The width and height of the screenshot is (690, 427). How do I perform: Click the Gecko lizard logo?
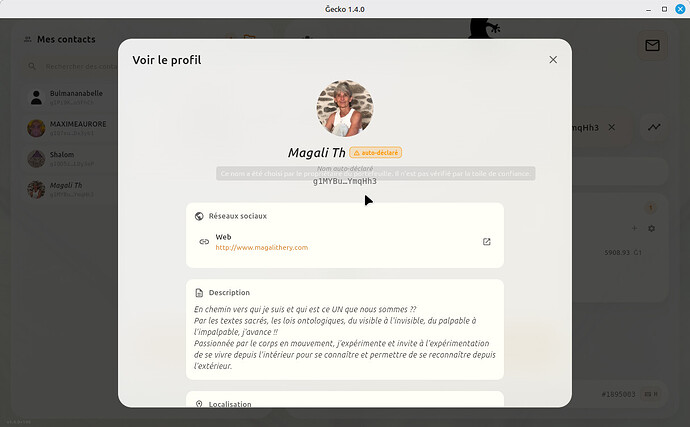coord(484,28)
